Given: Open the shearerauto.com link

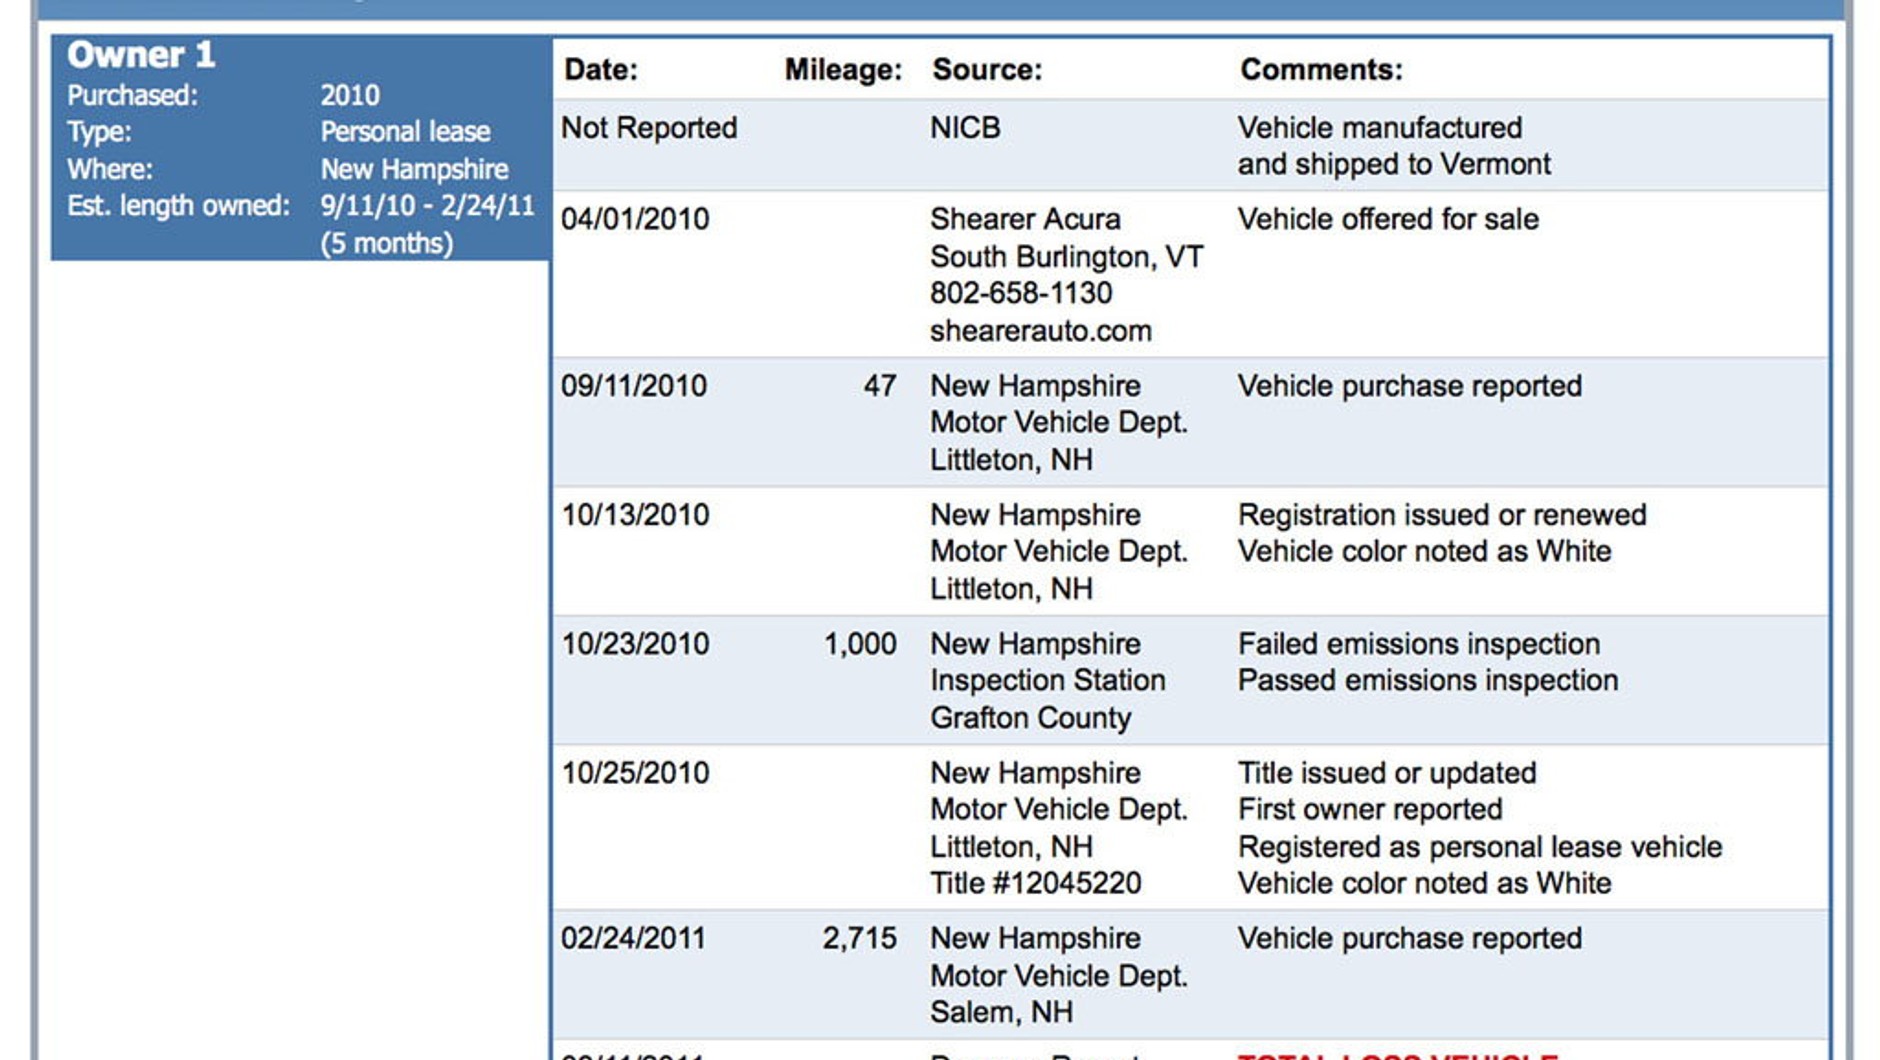Looking at the screenshot, I should [x=1041, y=331].
